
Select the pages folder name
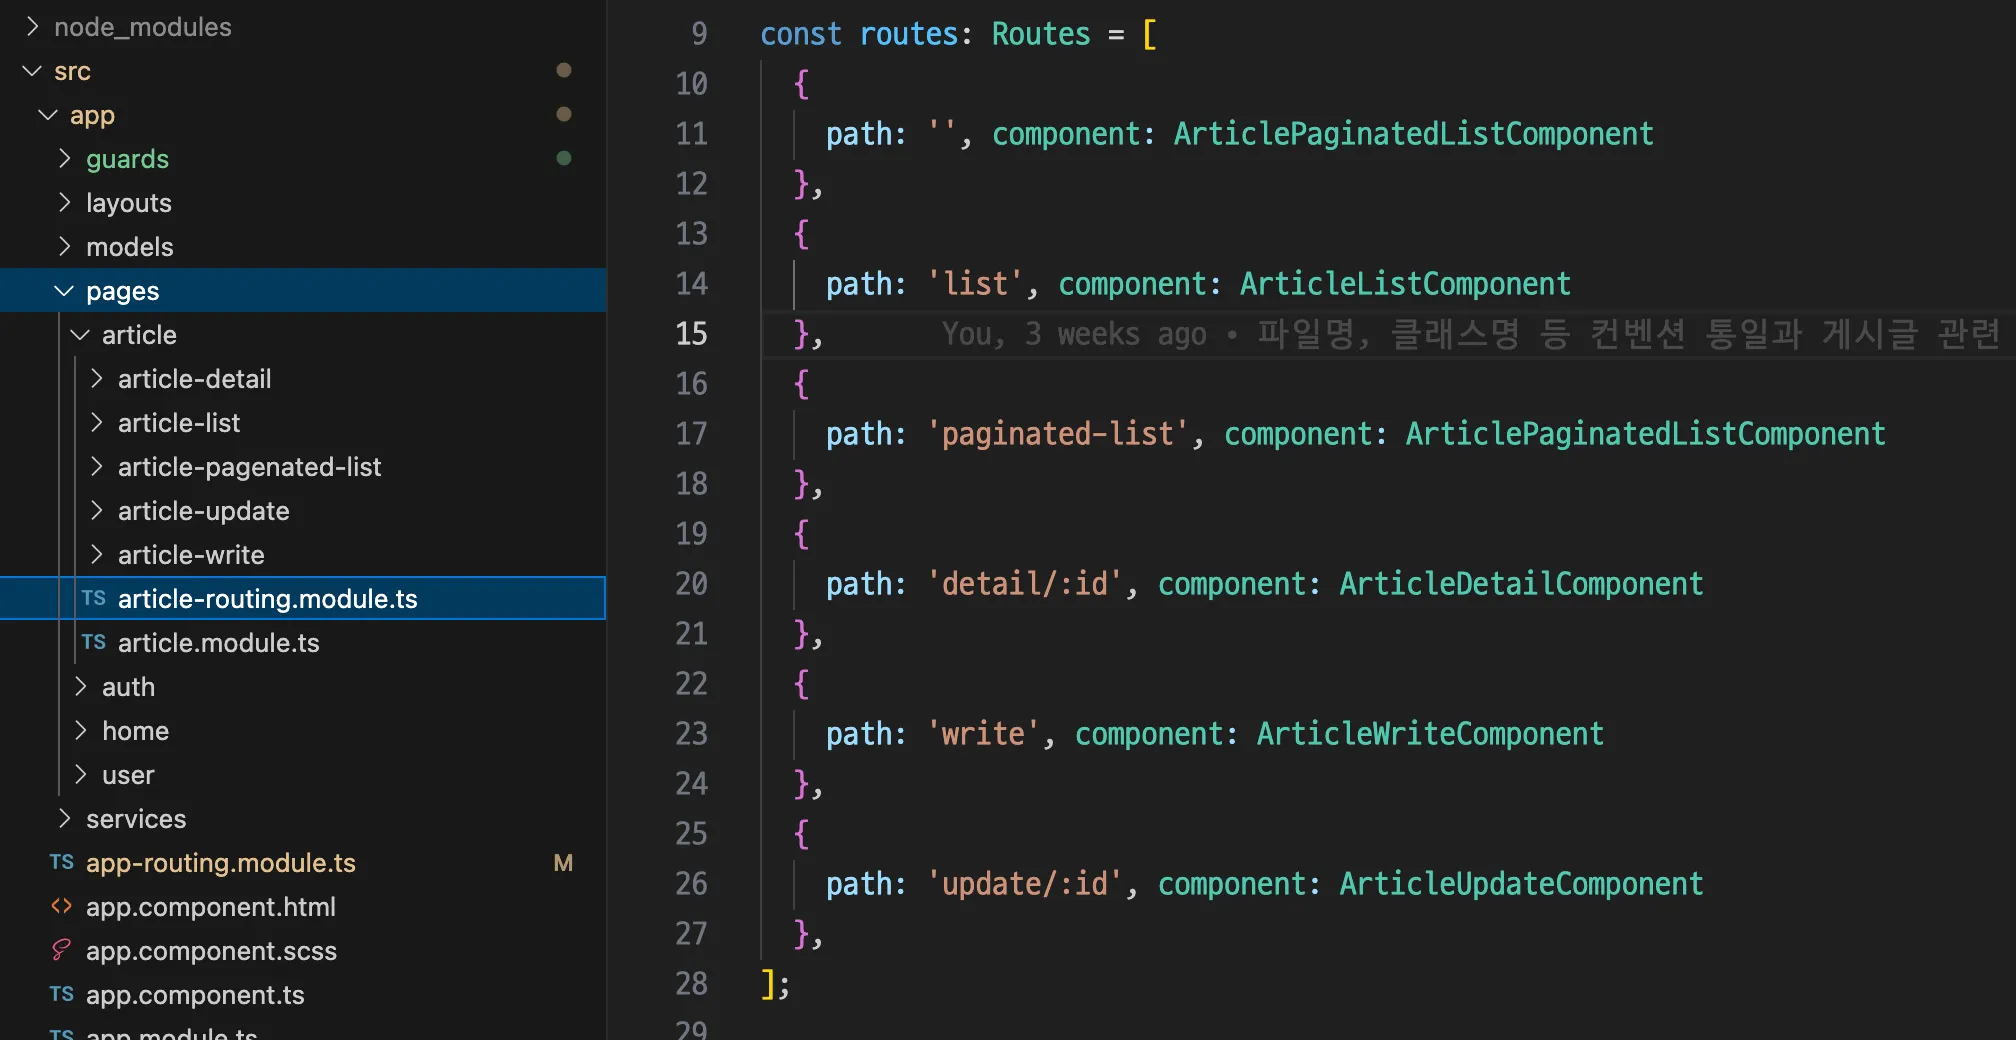pos(123,291)
